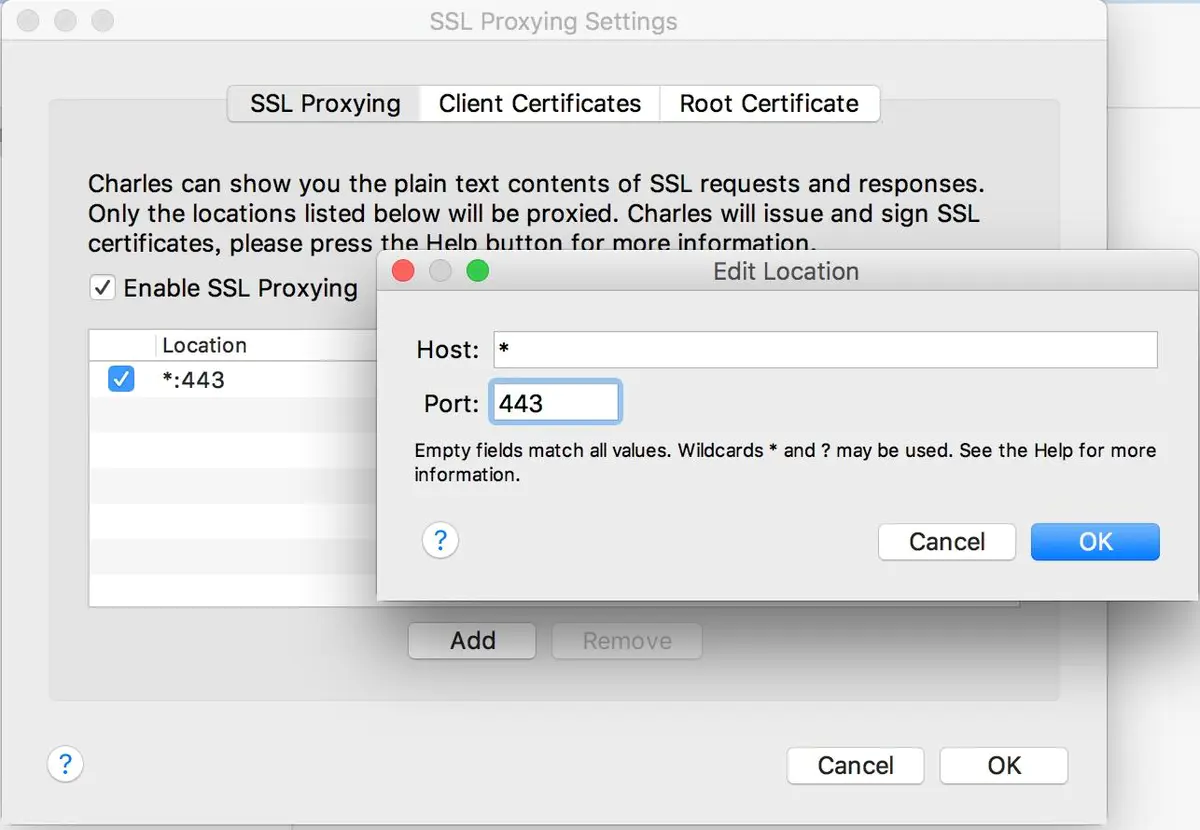Switch to the SSL Proxying tab

coord(325,104)
